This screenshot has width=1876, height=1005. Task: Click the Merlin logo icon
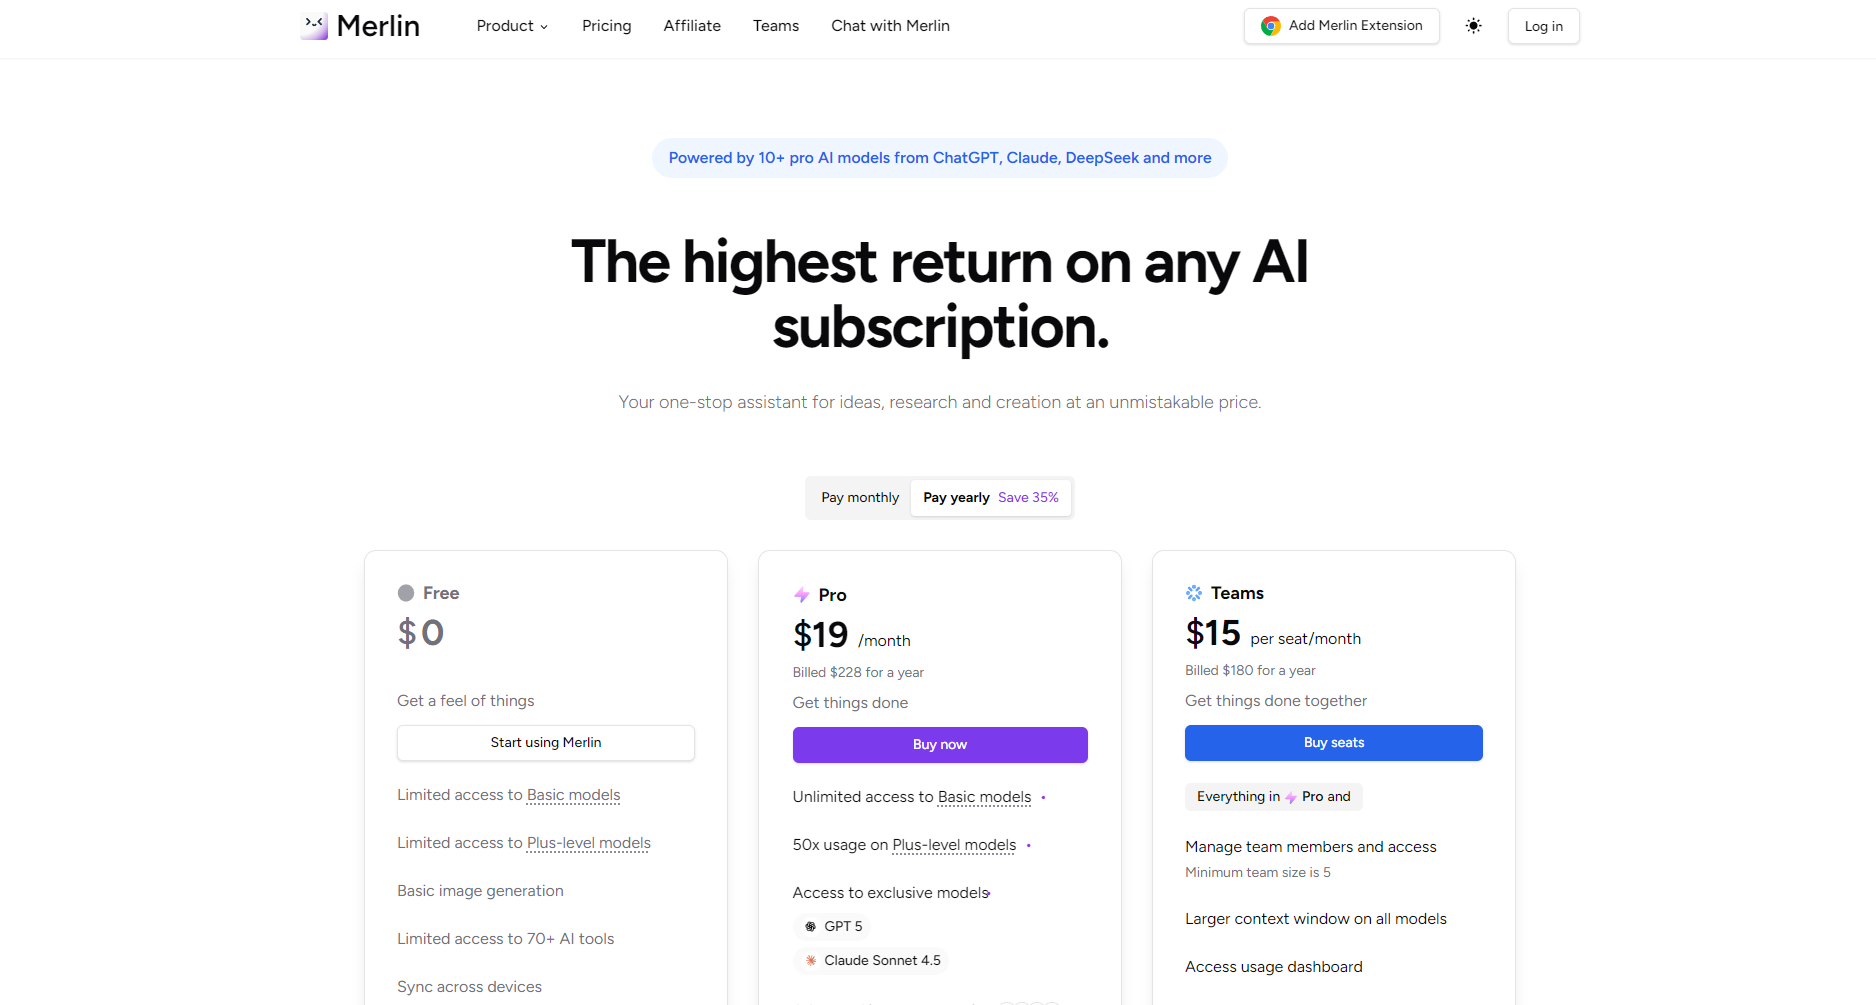tap(314, 26)
